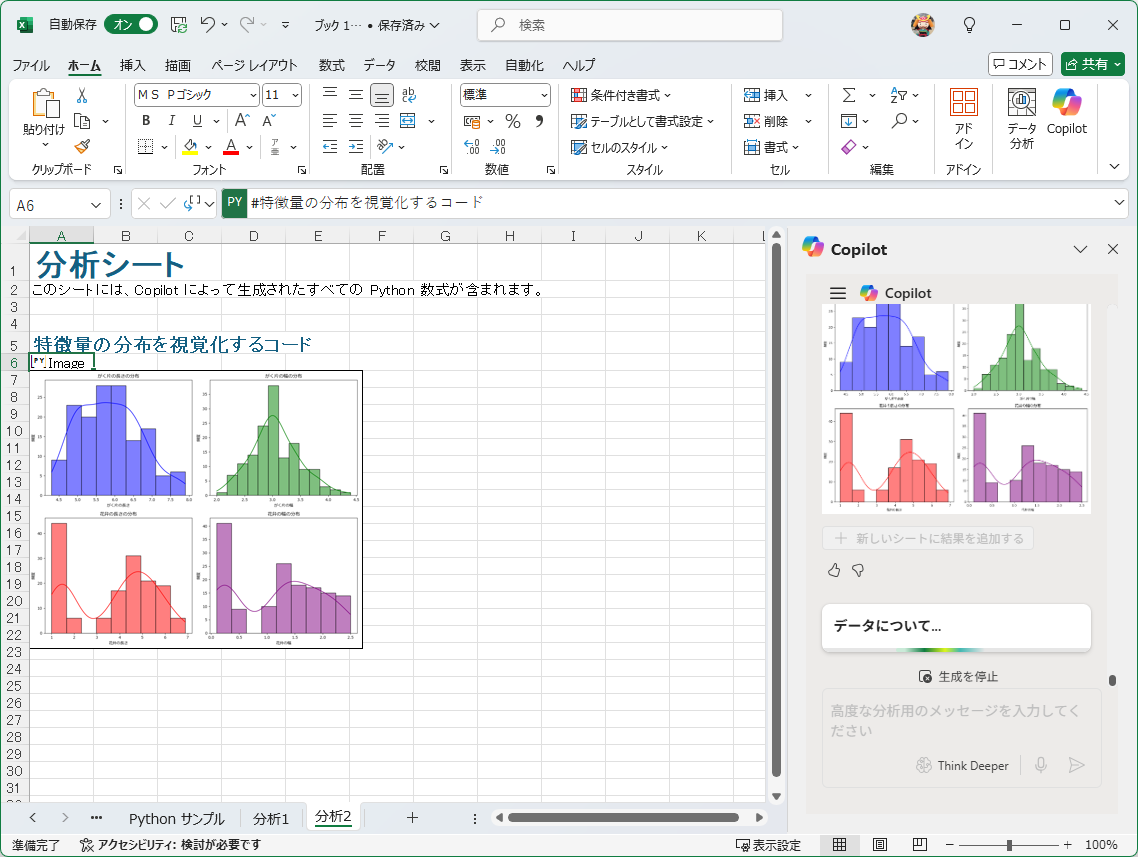1138x857 pixels.
Task: Click the thumbs down feedback icon
Action: tap(858, 570)
